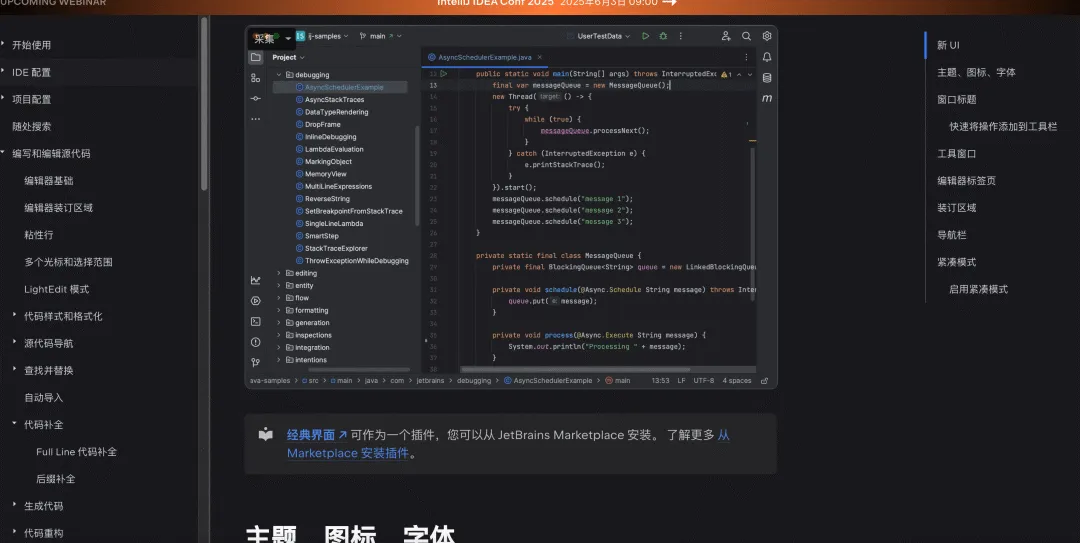This screenshot has height=543, width=1080.
Task: Open the More Actions vertical dots beside Debug
Action: (681, 36)
